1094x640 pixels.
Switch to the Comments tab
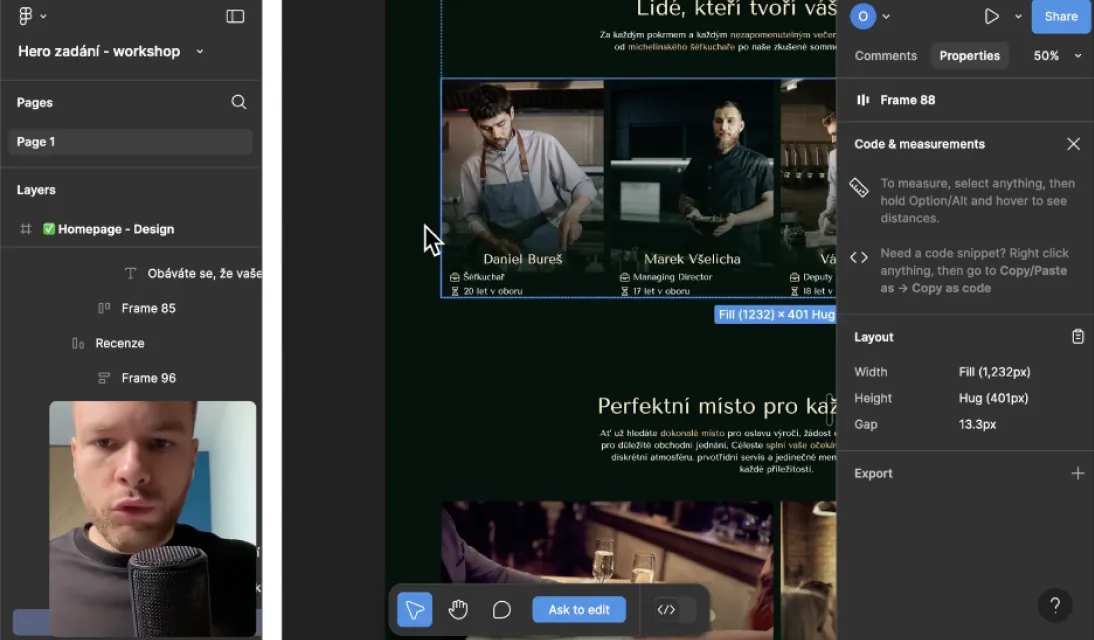pyautogui.click(x=885, y=56)
